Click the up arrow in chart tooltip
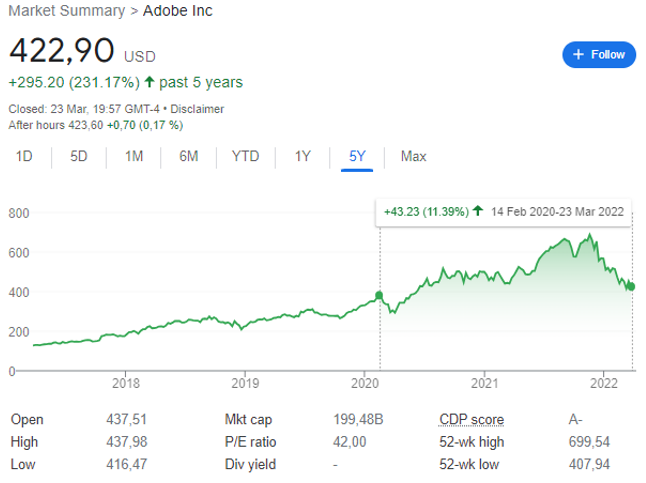Screen dimensions: 646x483 point(478,212)
